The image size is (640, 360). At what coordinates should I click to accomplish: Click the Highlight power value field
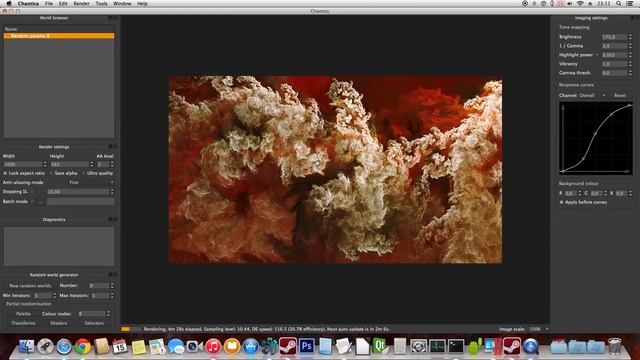tap(614, 55)
